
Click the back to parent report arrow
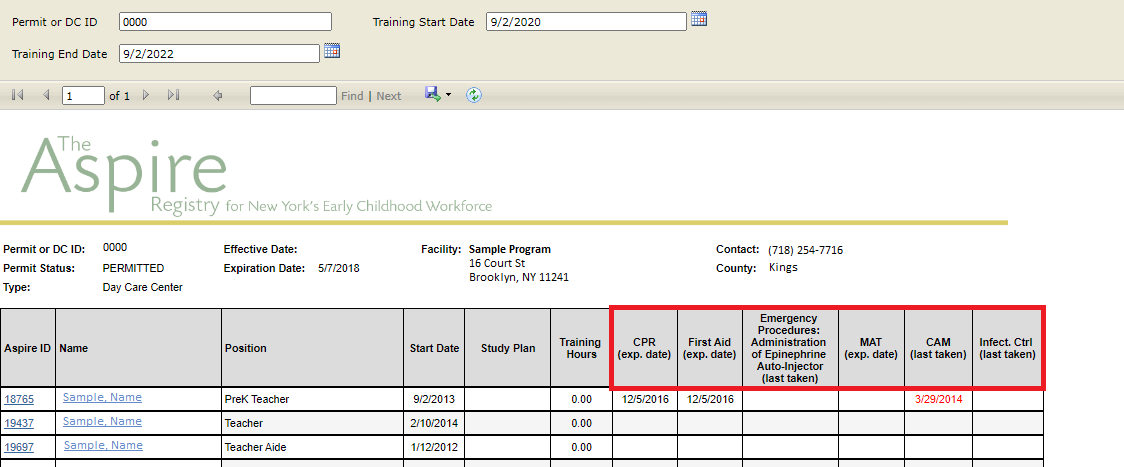click(218, 96)
